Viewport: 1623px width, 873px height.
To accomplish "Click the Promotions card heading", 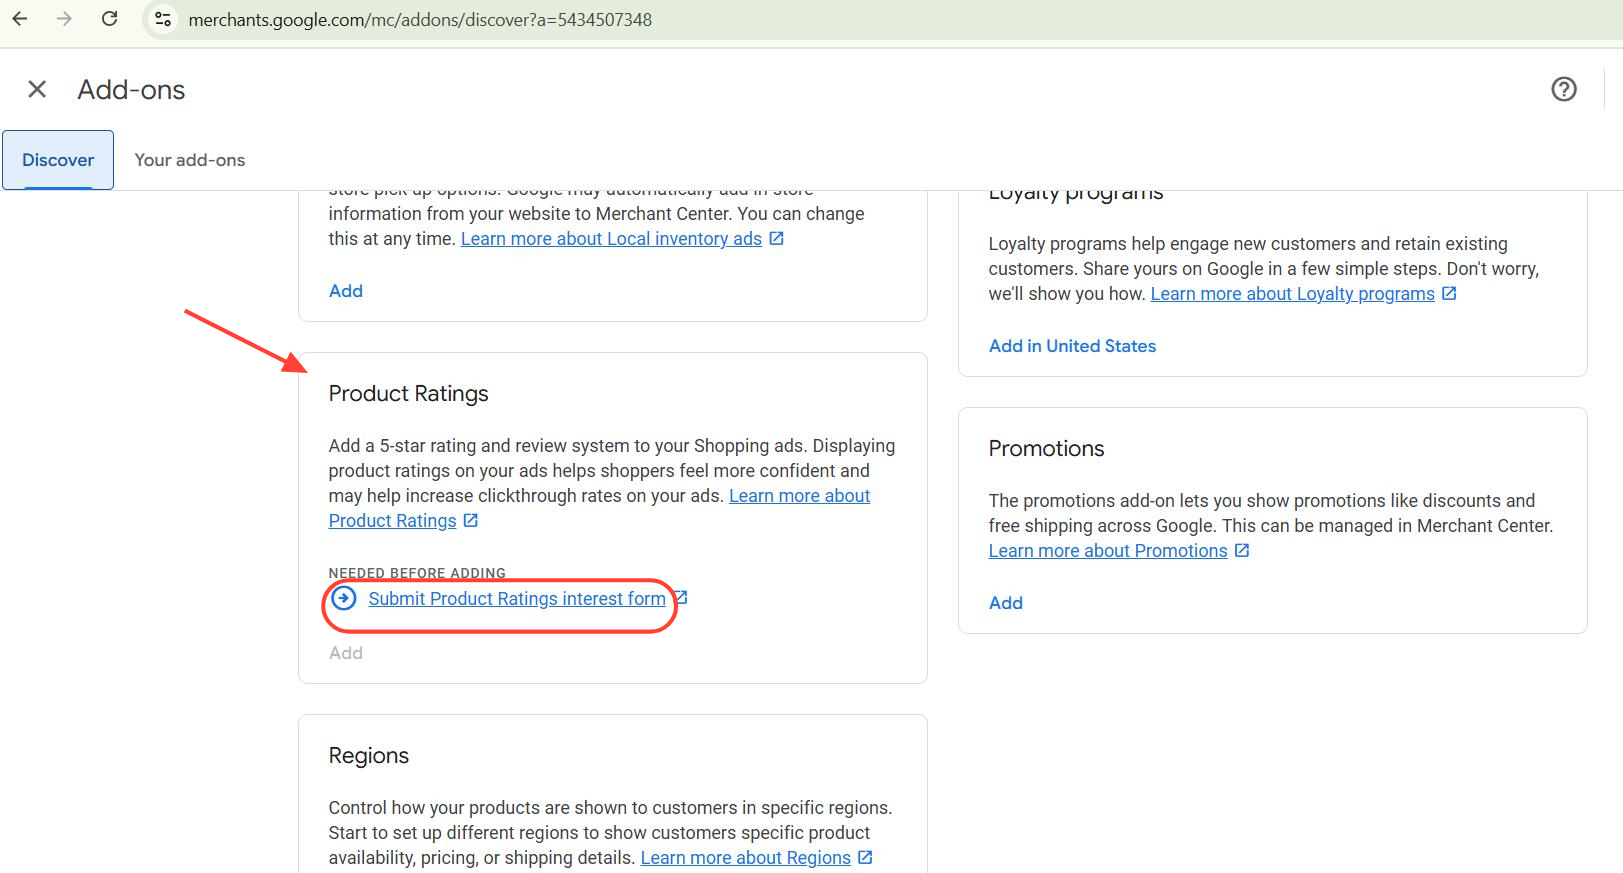I will [1046, 449].
